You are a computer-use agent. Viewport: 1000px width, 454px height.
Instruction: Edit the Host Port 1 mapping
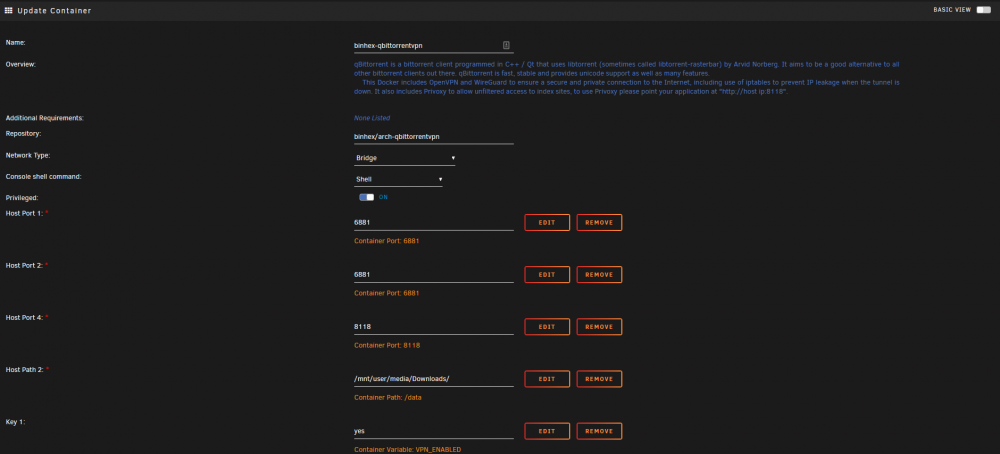547,223
